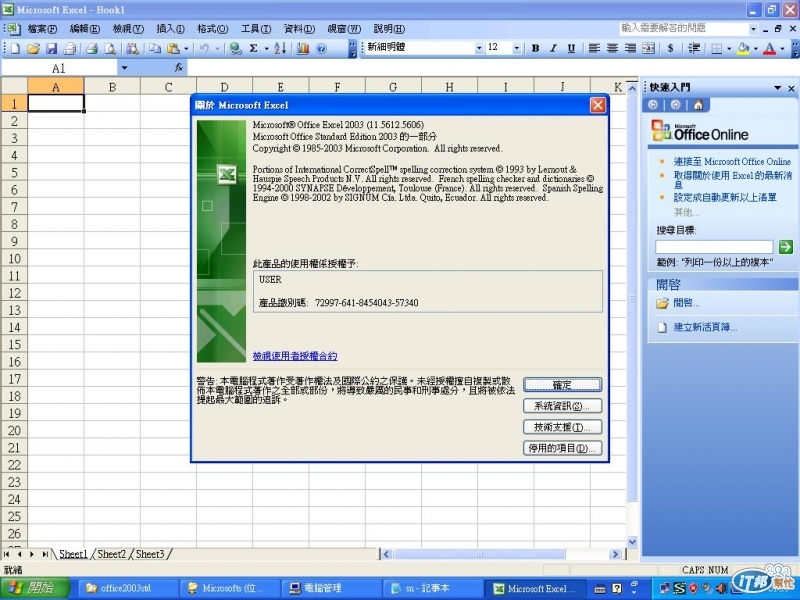Open the Font Color dropdown arrow
Viewport: 800px width, 600px height.
point(782,48)
